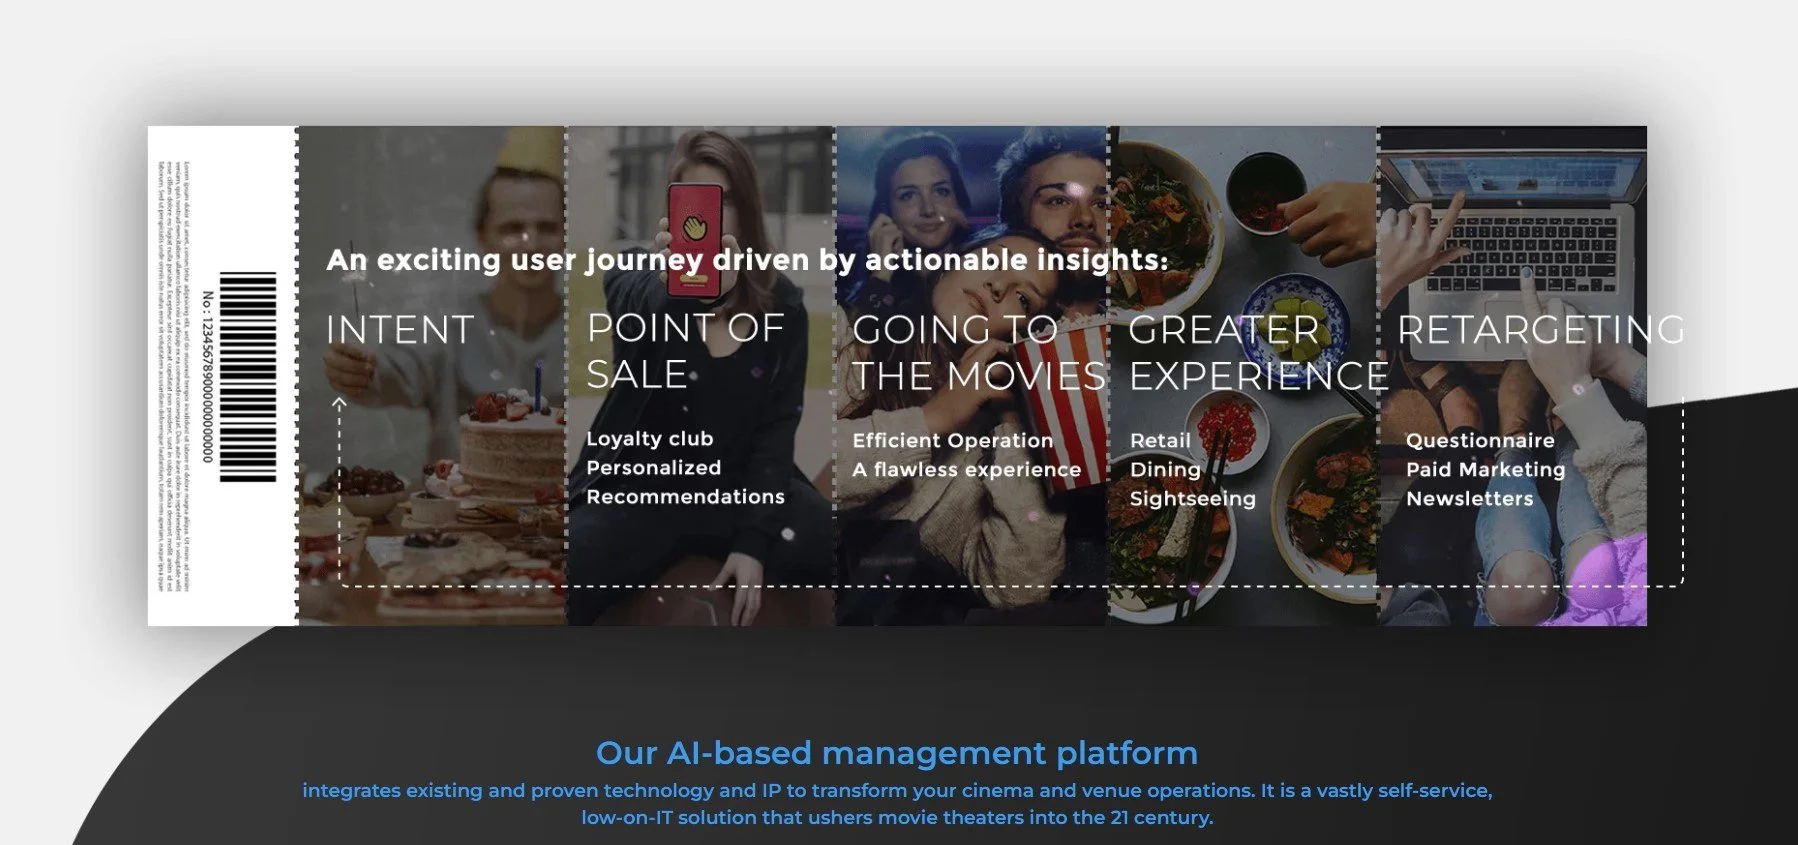Click the 'Newsletters' text

(x=1470, y=499)
